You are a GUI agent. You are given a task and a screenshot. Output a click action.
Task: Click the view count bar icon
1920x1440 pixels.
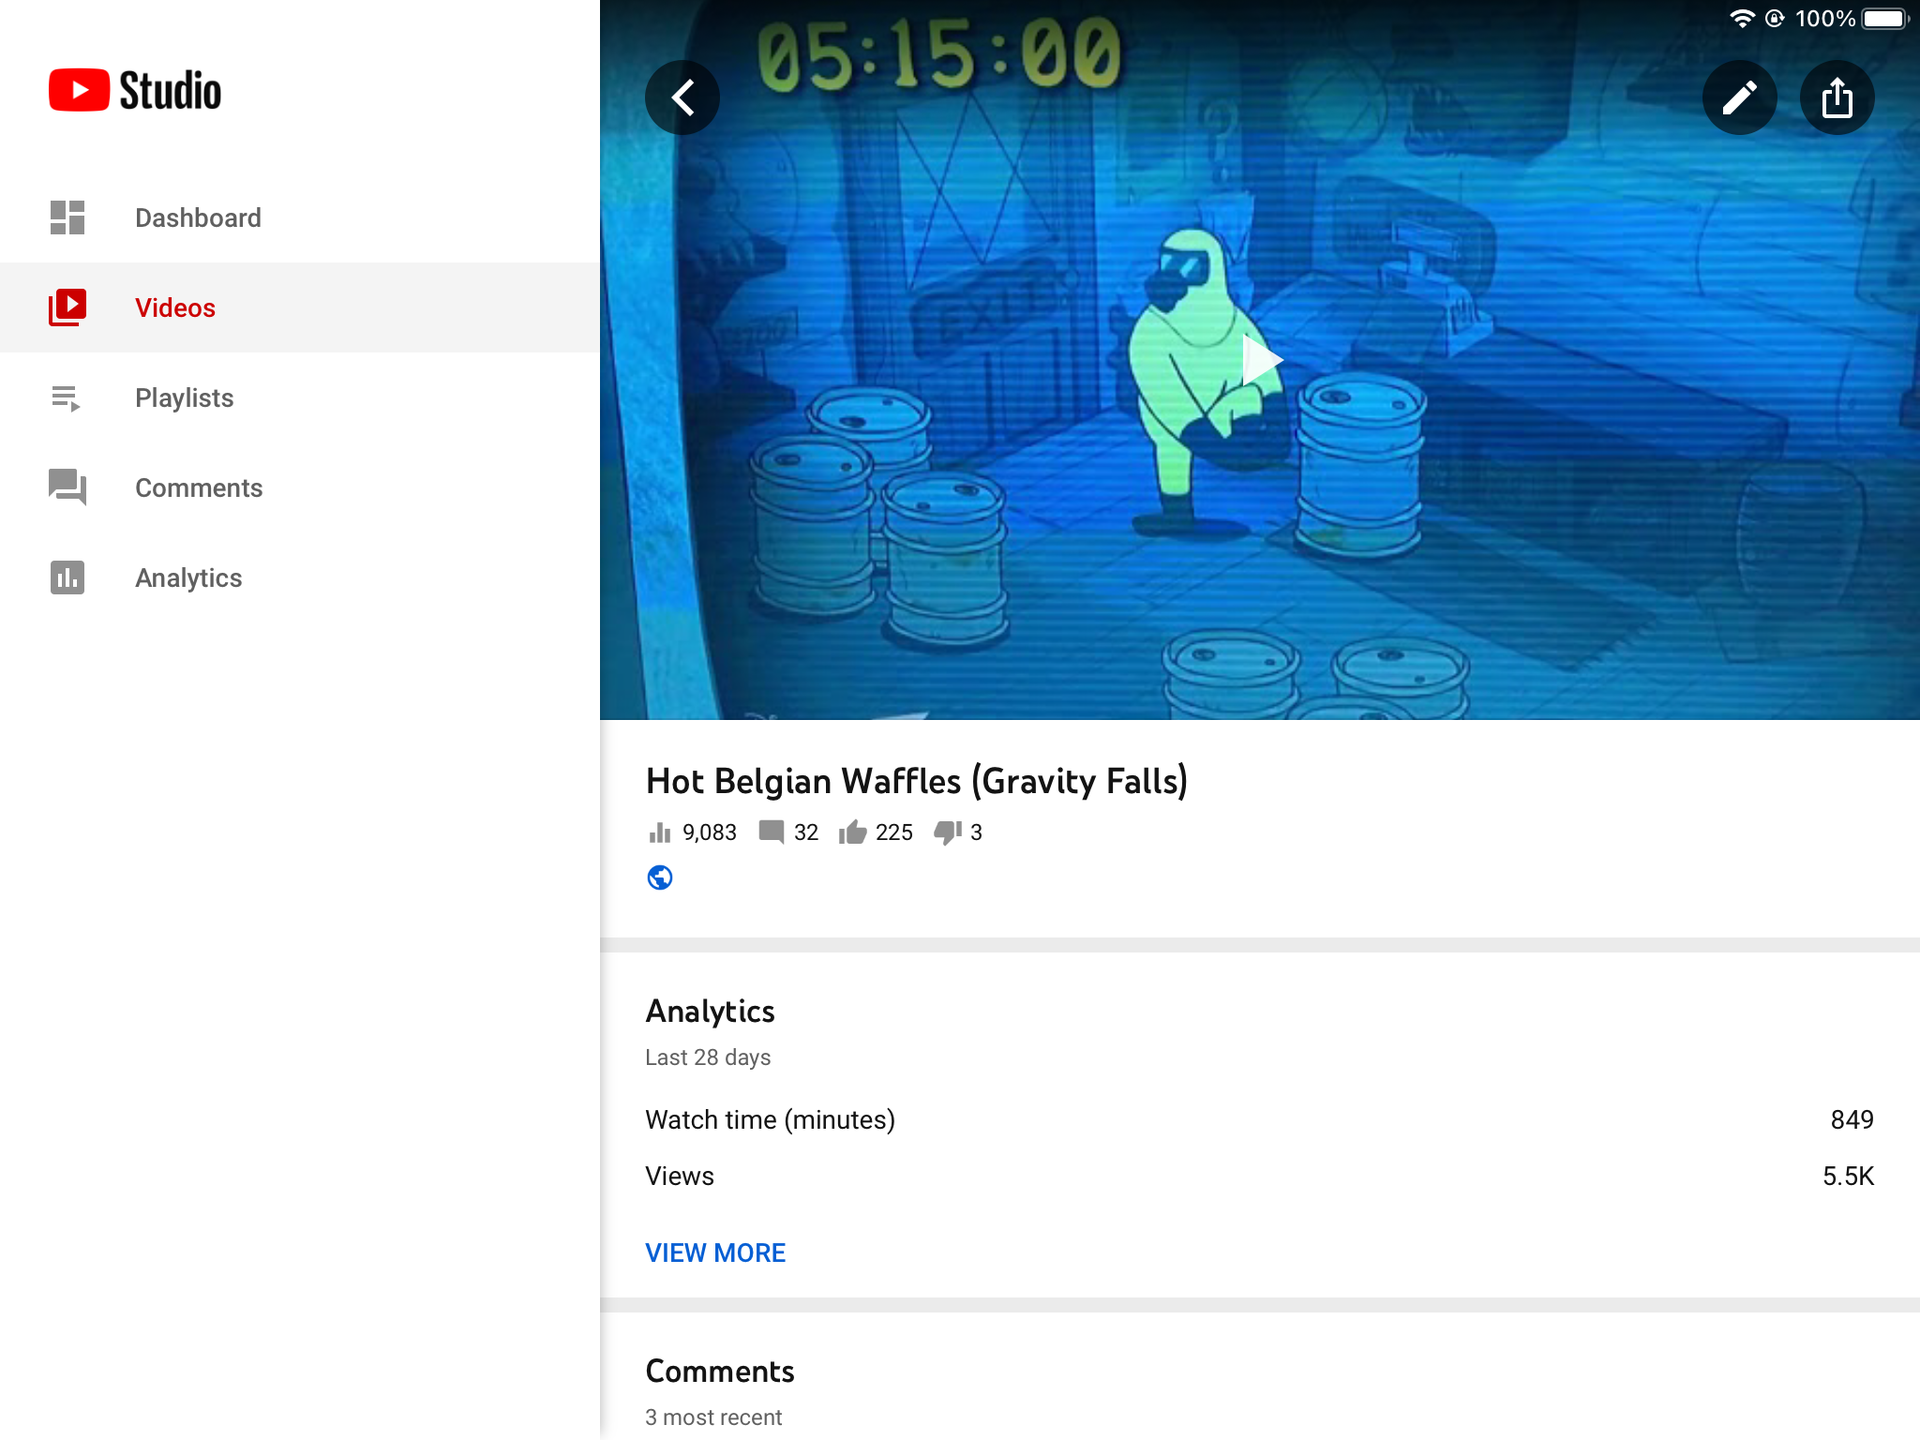pyautogui.click(x=660, y=832)
